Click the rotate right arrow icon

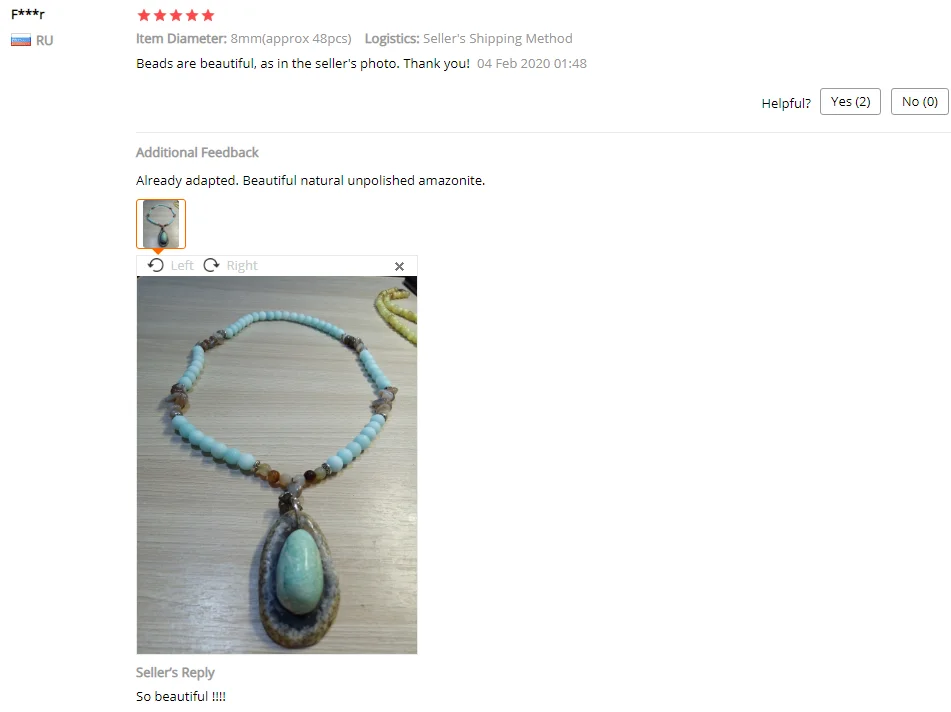[211, 265]
